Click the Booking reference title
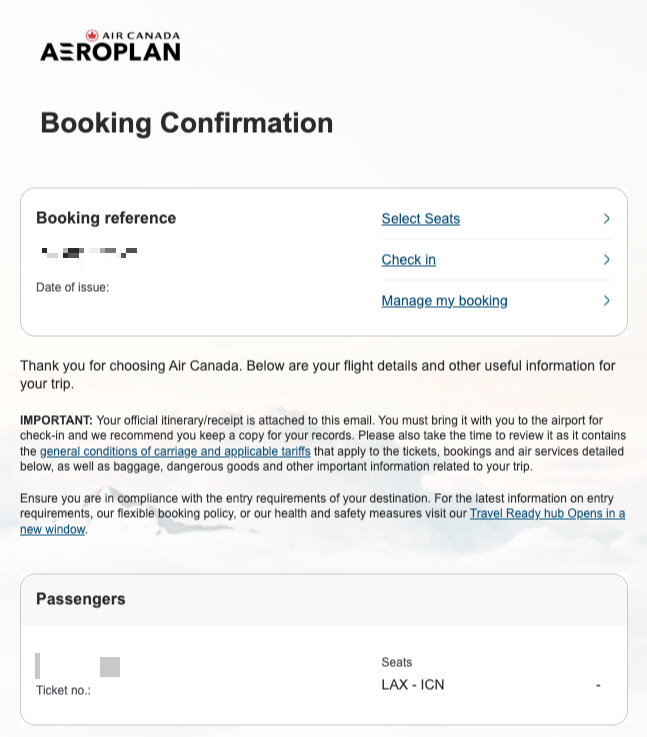The image size is (647, 737). point(106,218)
